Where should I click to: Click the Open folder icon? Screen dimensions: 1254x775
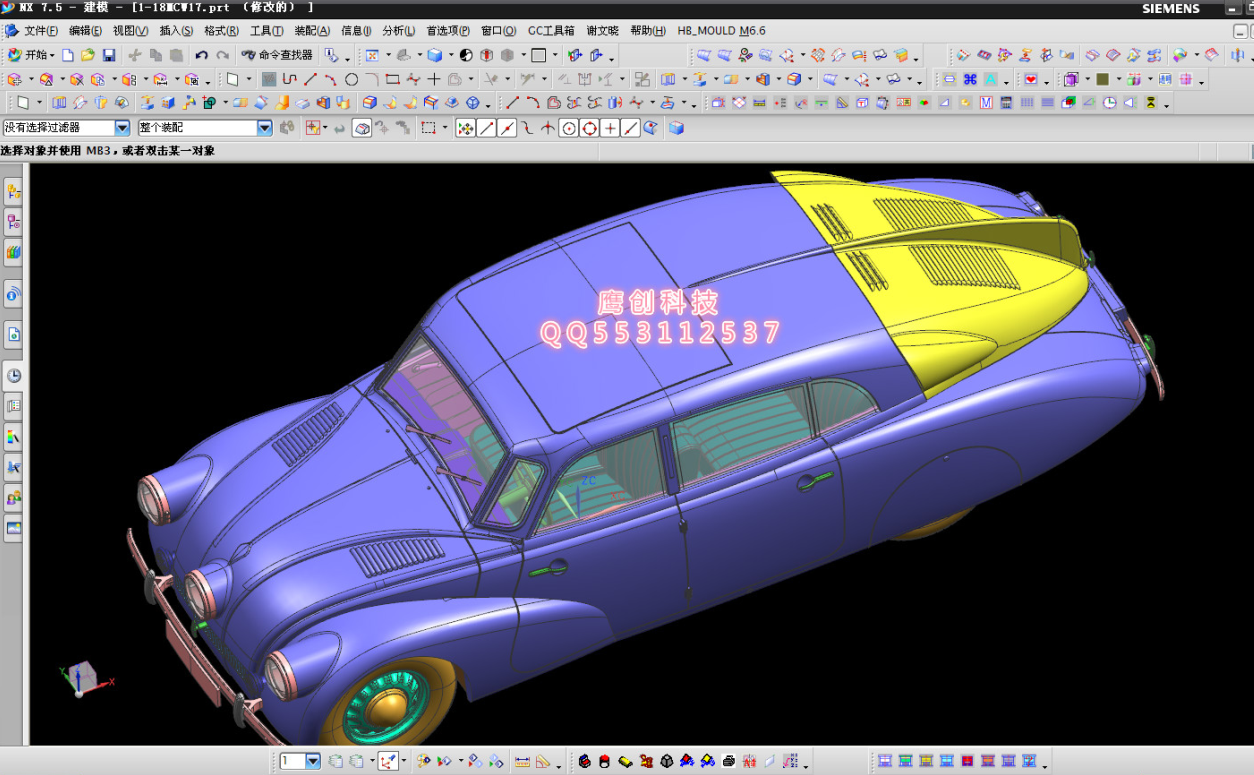88,56
